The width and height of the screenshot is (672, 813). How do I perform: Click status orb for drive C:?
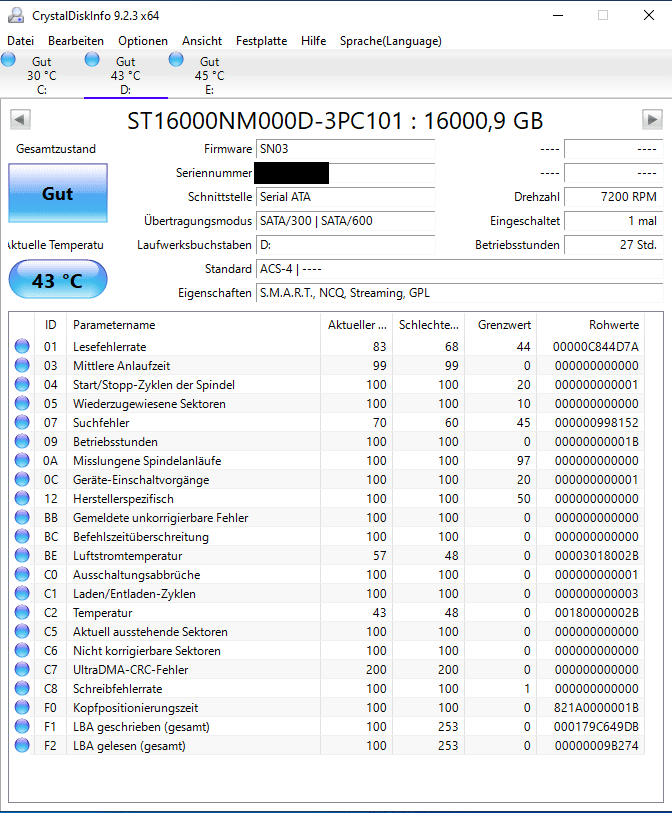pos(8,59)
